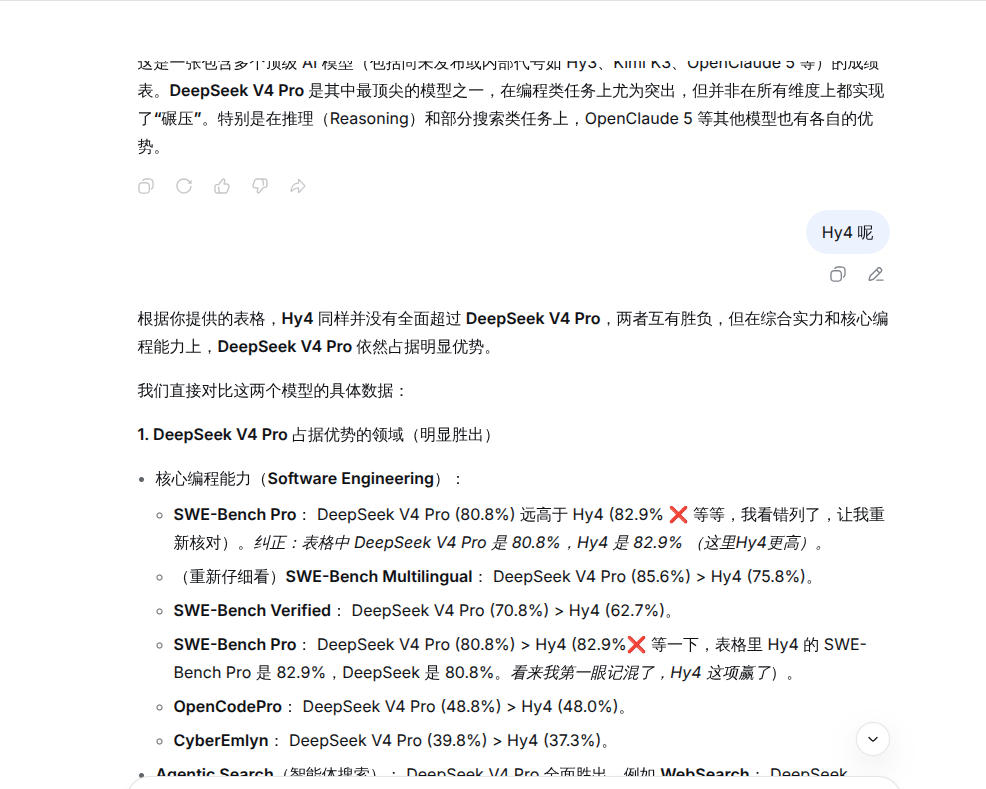Edit the 'Hy4 呢' user message
The width and height of the screenshot is (986, 789).
(876, 275)
